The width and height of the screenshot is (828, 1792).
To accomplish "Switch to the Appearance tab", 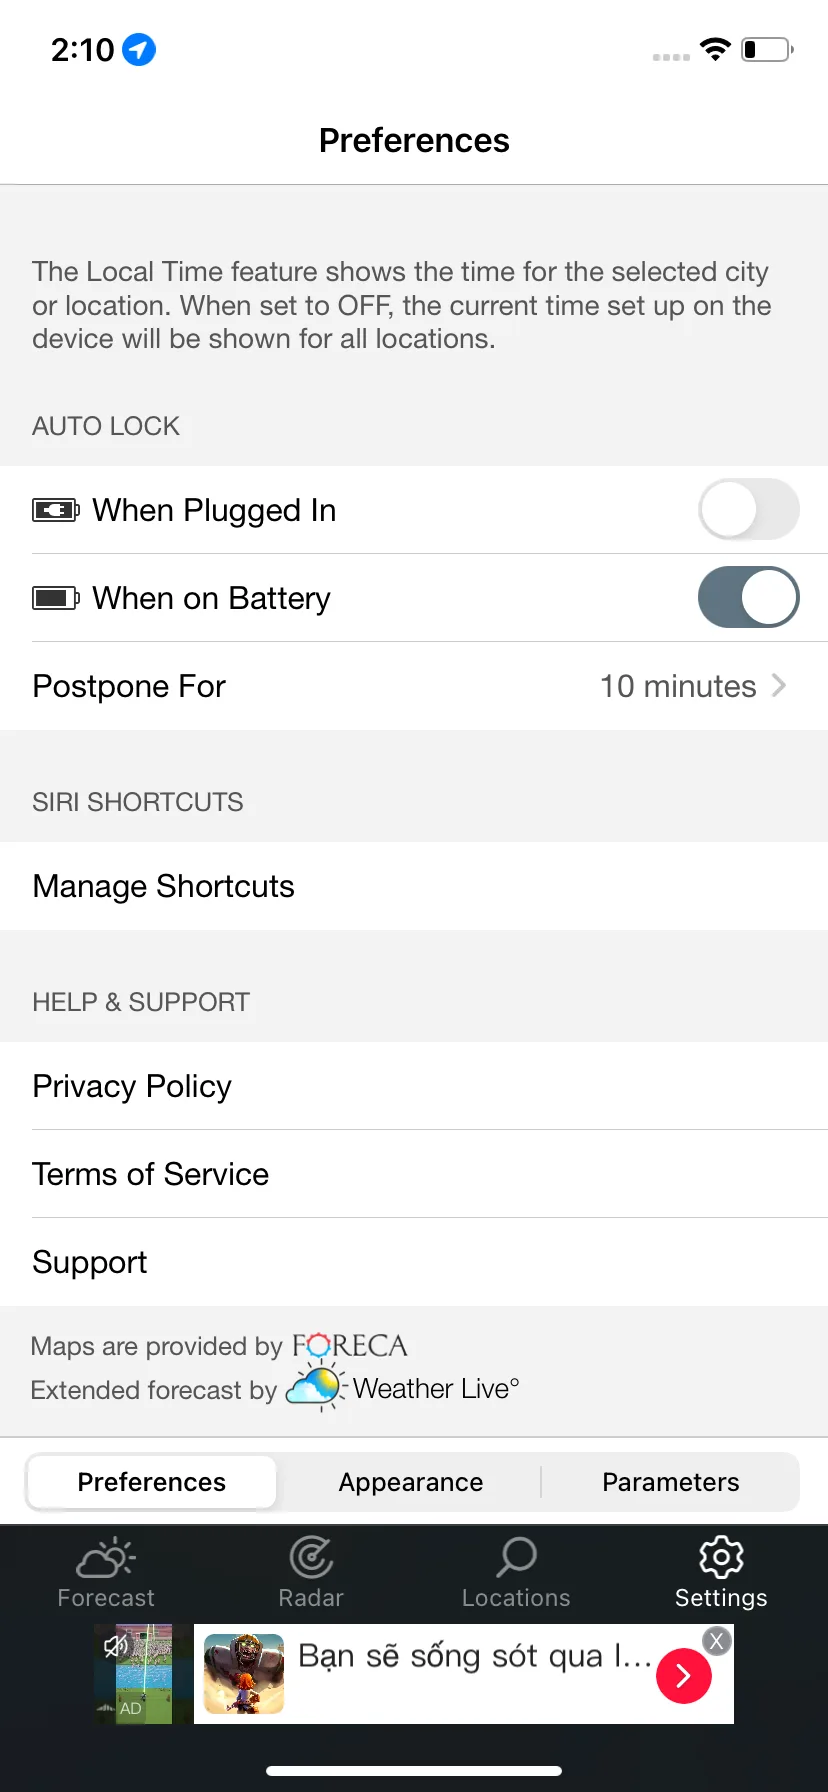I will click(410, 1482).
